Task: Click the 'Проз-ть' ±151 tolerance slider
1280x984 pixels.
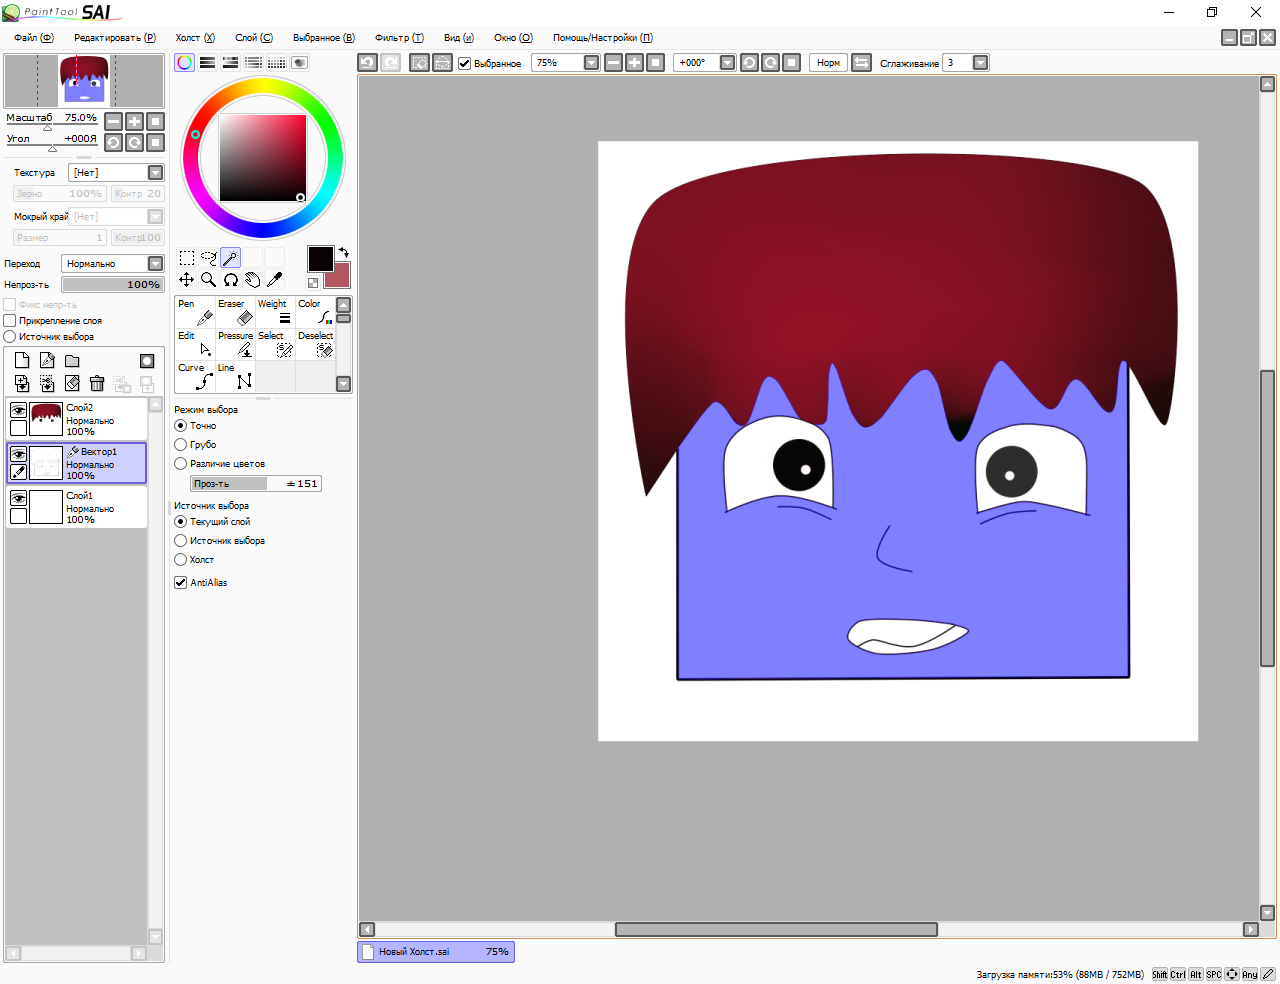Action: pos(256,484)
